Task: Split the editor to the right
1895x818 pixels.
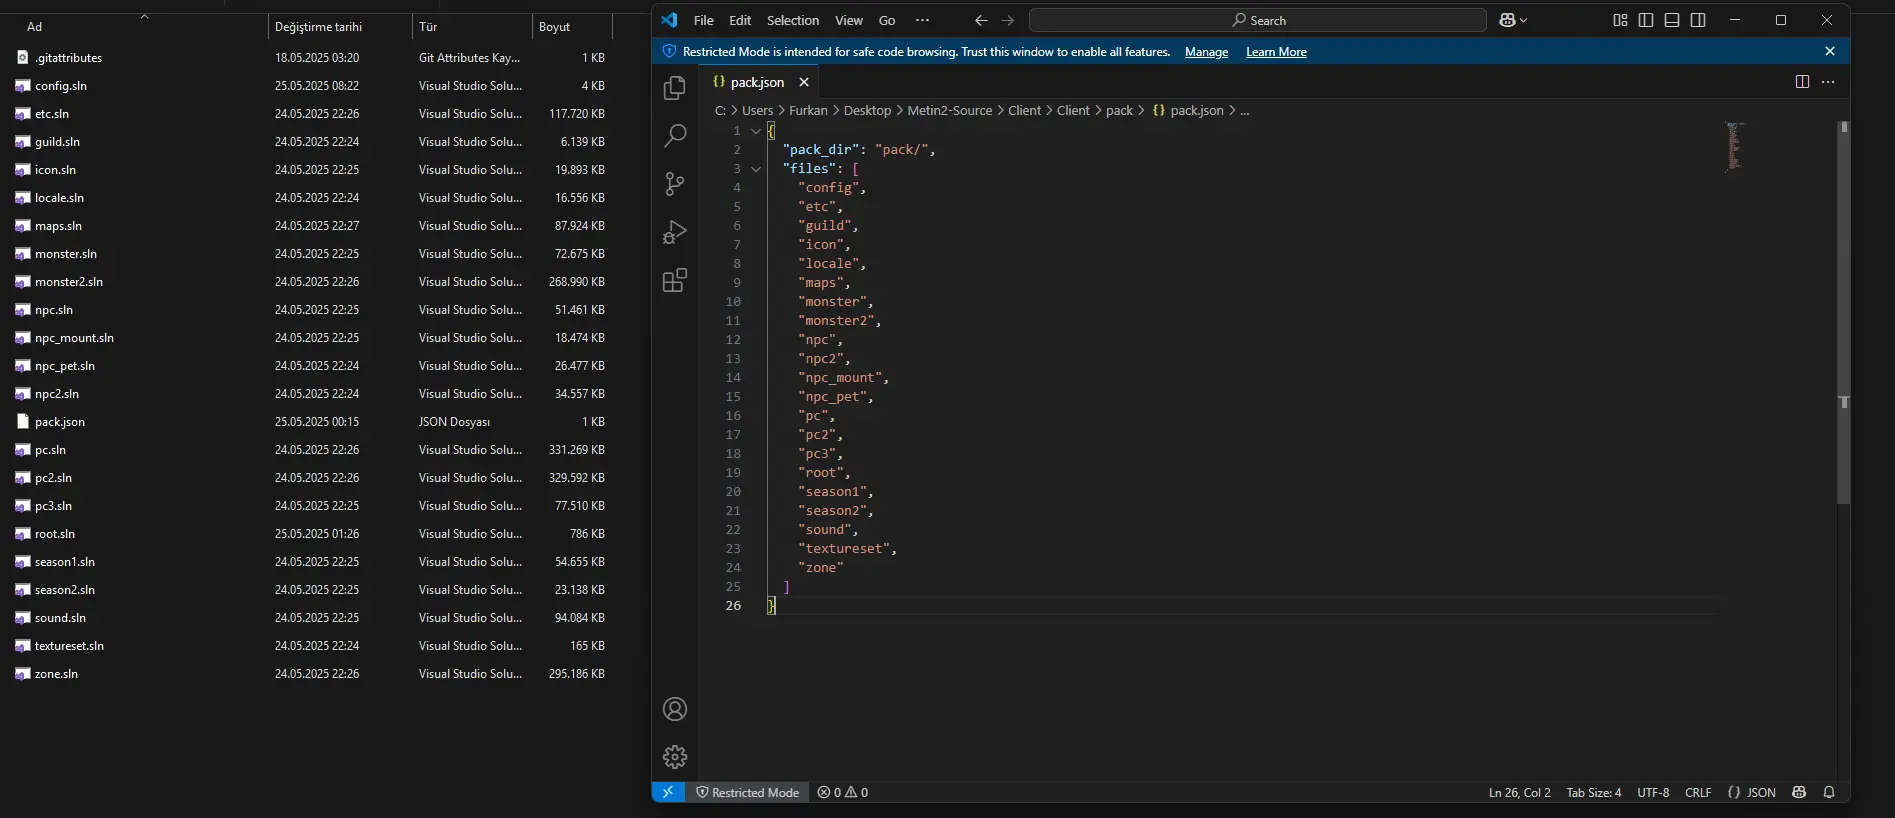Action: pos(1802,82)
